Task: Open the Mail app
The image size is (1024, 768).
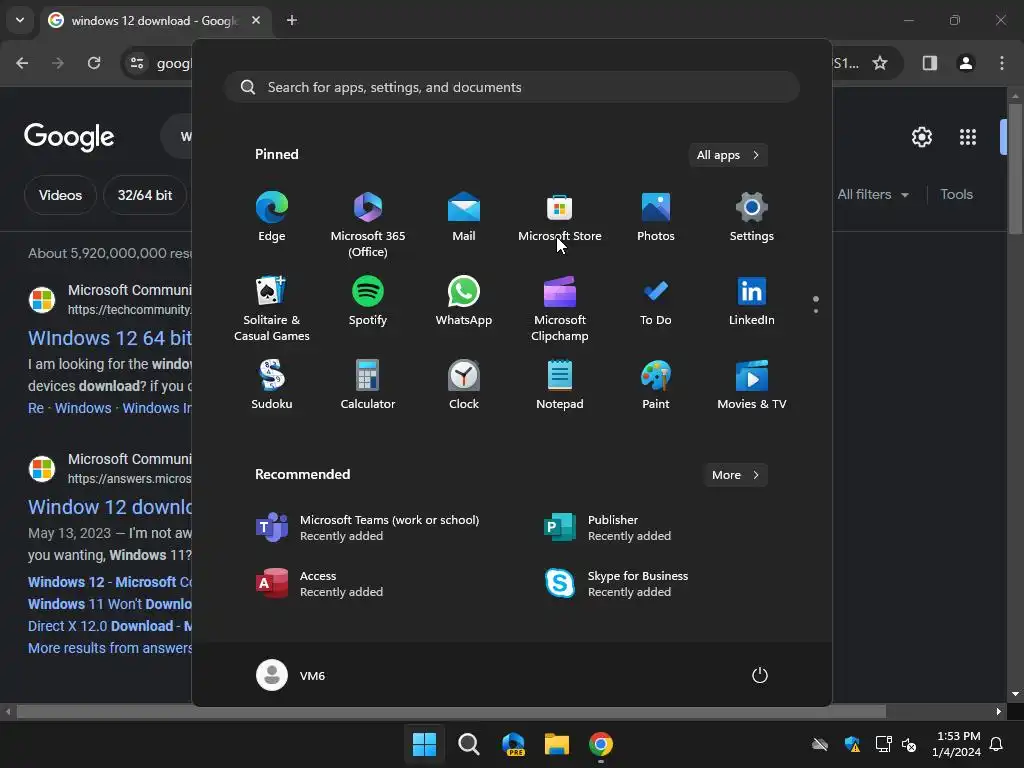Action: [464, 217]
